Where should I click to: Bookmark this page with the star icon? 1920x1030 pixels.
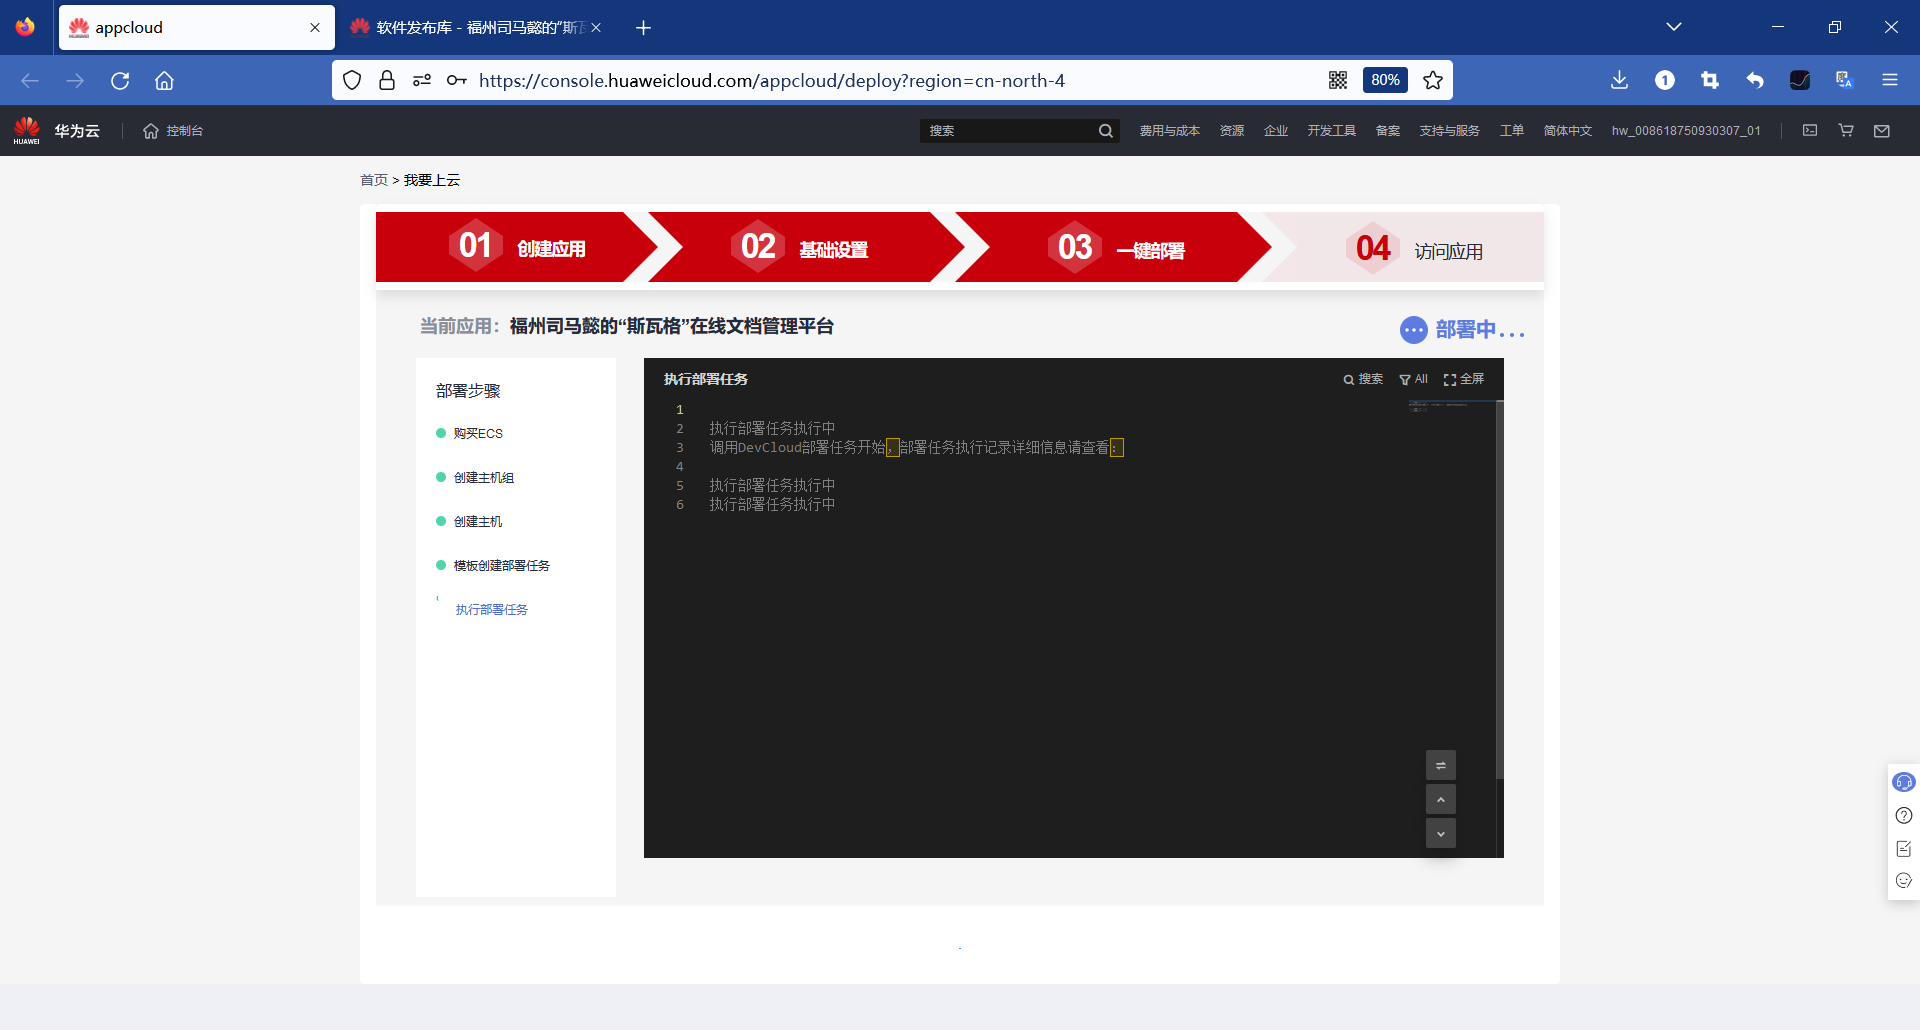pos(1433,80)
